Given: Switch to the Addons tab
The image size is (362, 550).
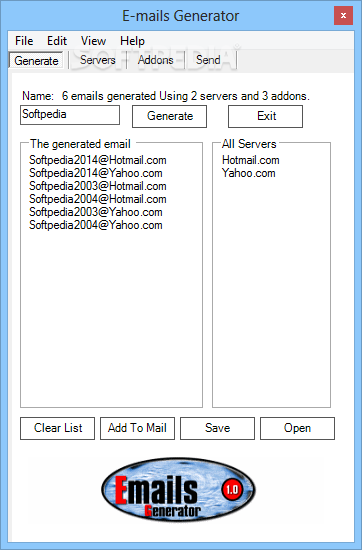Looking at the screenshot, I should (155, 60).
